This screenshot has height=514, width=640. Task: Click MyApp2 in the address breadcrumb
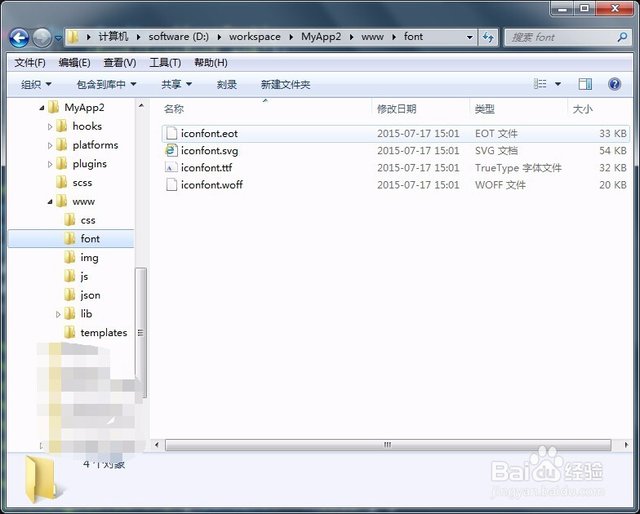321,37
